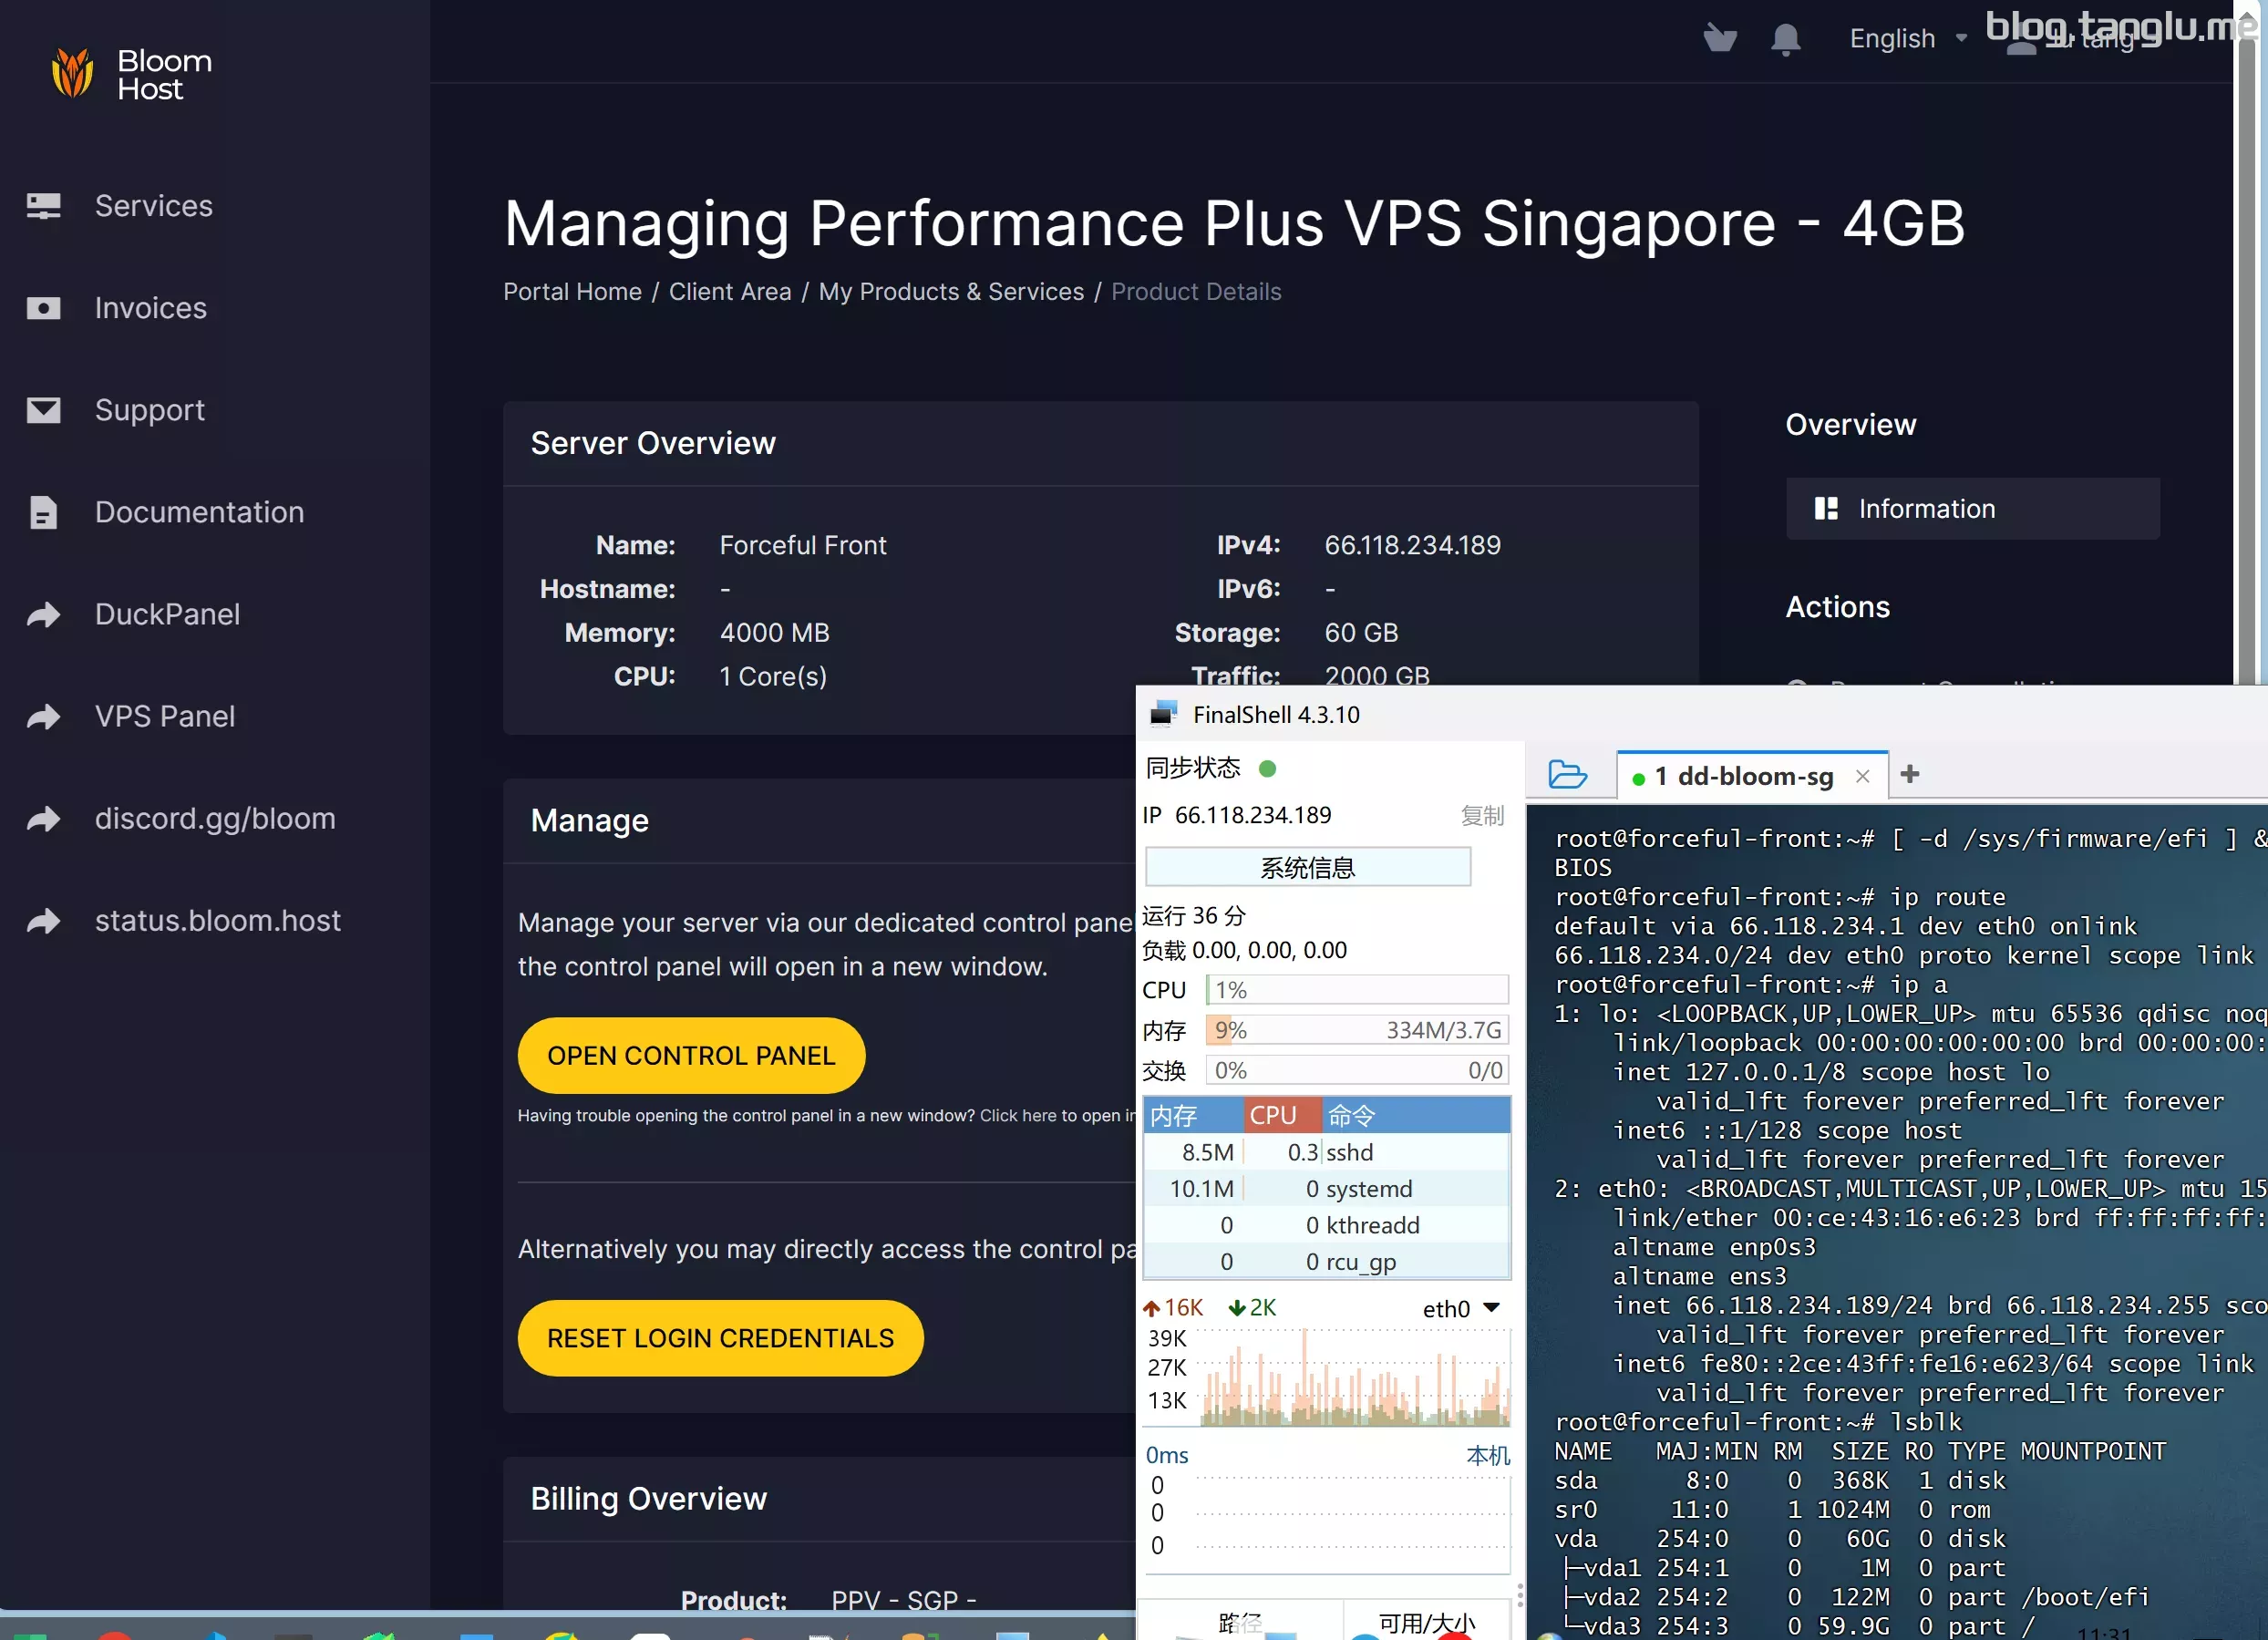Viewport: 2268px width, 1640px height.
Task: Open Documentation in the sidebar
Action: click(x=199, y=512)
